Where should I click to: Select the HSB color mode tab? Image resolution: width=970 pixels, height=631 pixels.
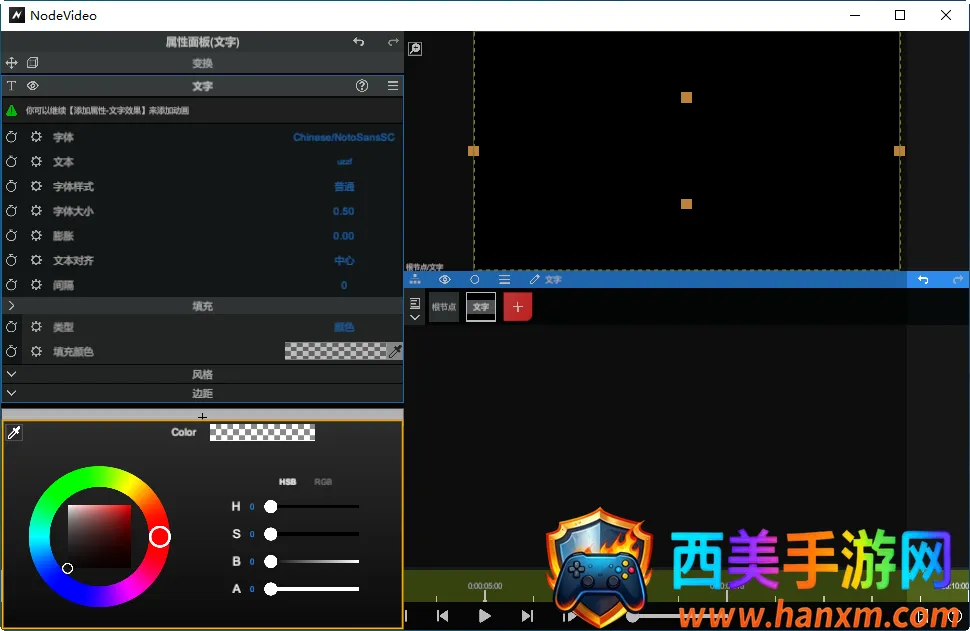287,482
